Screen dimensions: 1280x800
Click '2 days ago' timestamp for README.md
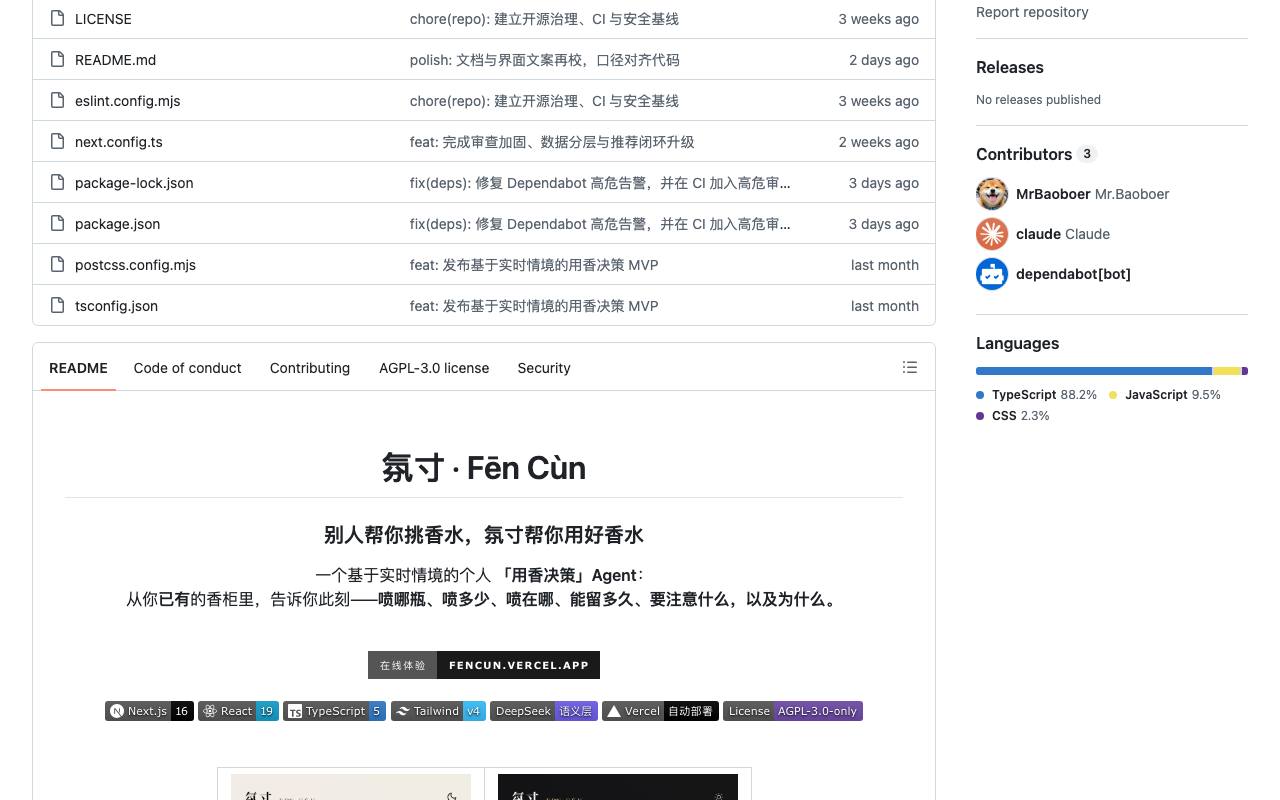[x=884, y=60]
